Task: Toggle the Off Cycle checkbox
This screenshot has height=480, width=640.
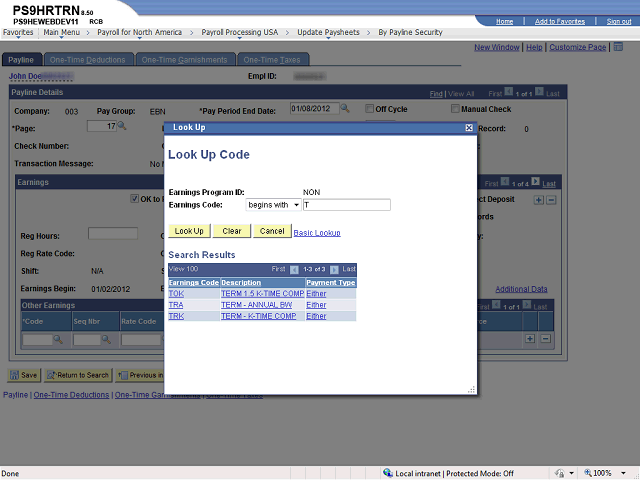Action: pos(369,109)
